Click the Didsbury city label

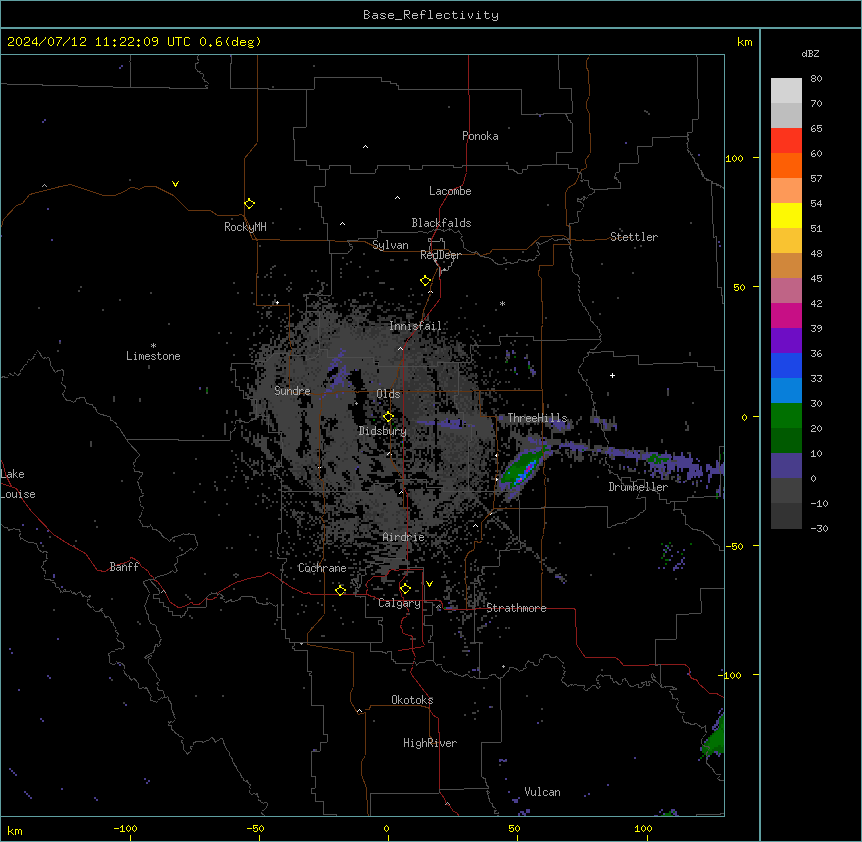pyautogui.click(x=383, y=431)
